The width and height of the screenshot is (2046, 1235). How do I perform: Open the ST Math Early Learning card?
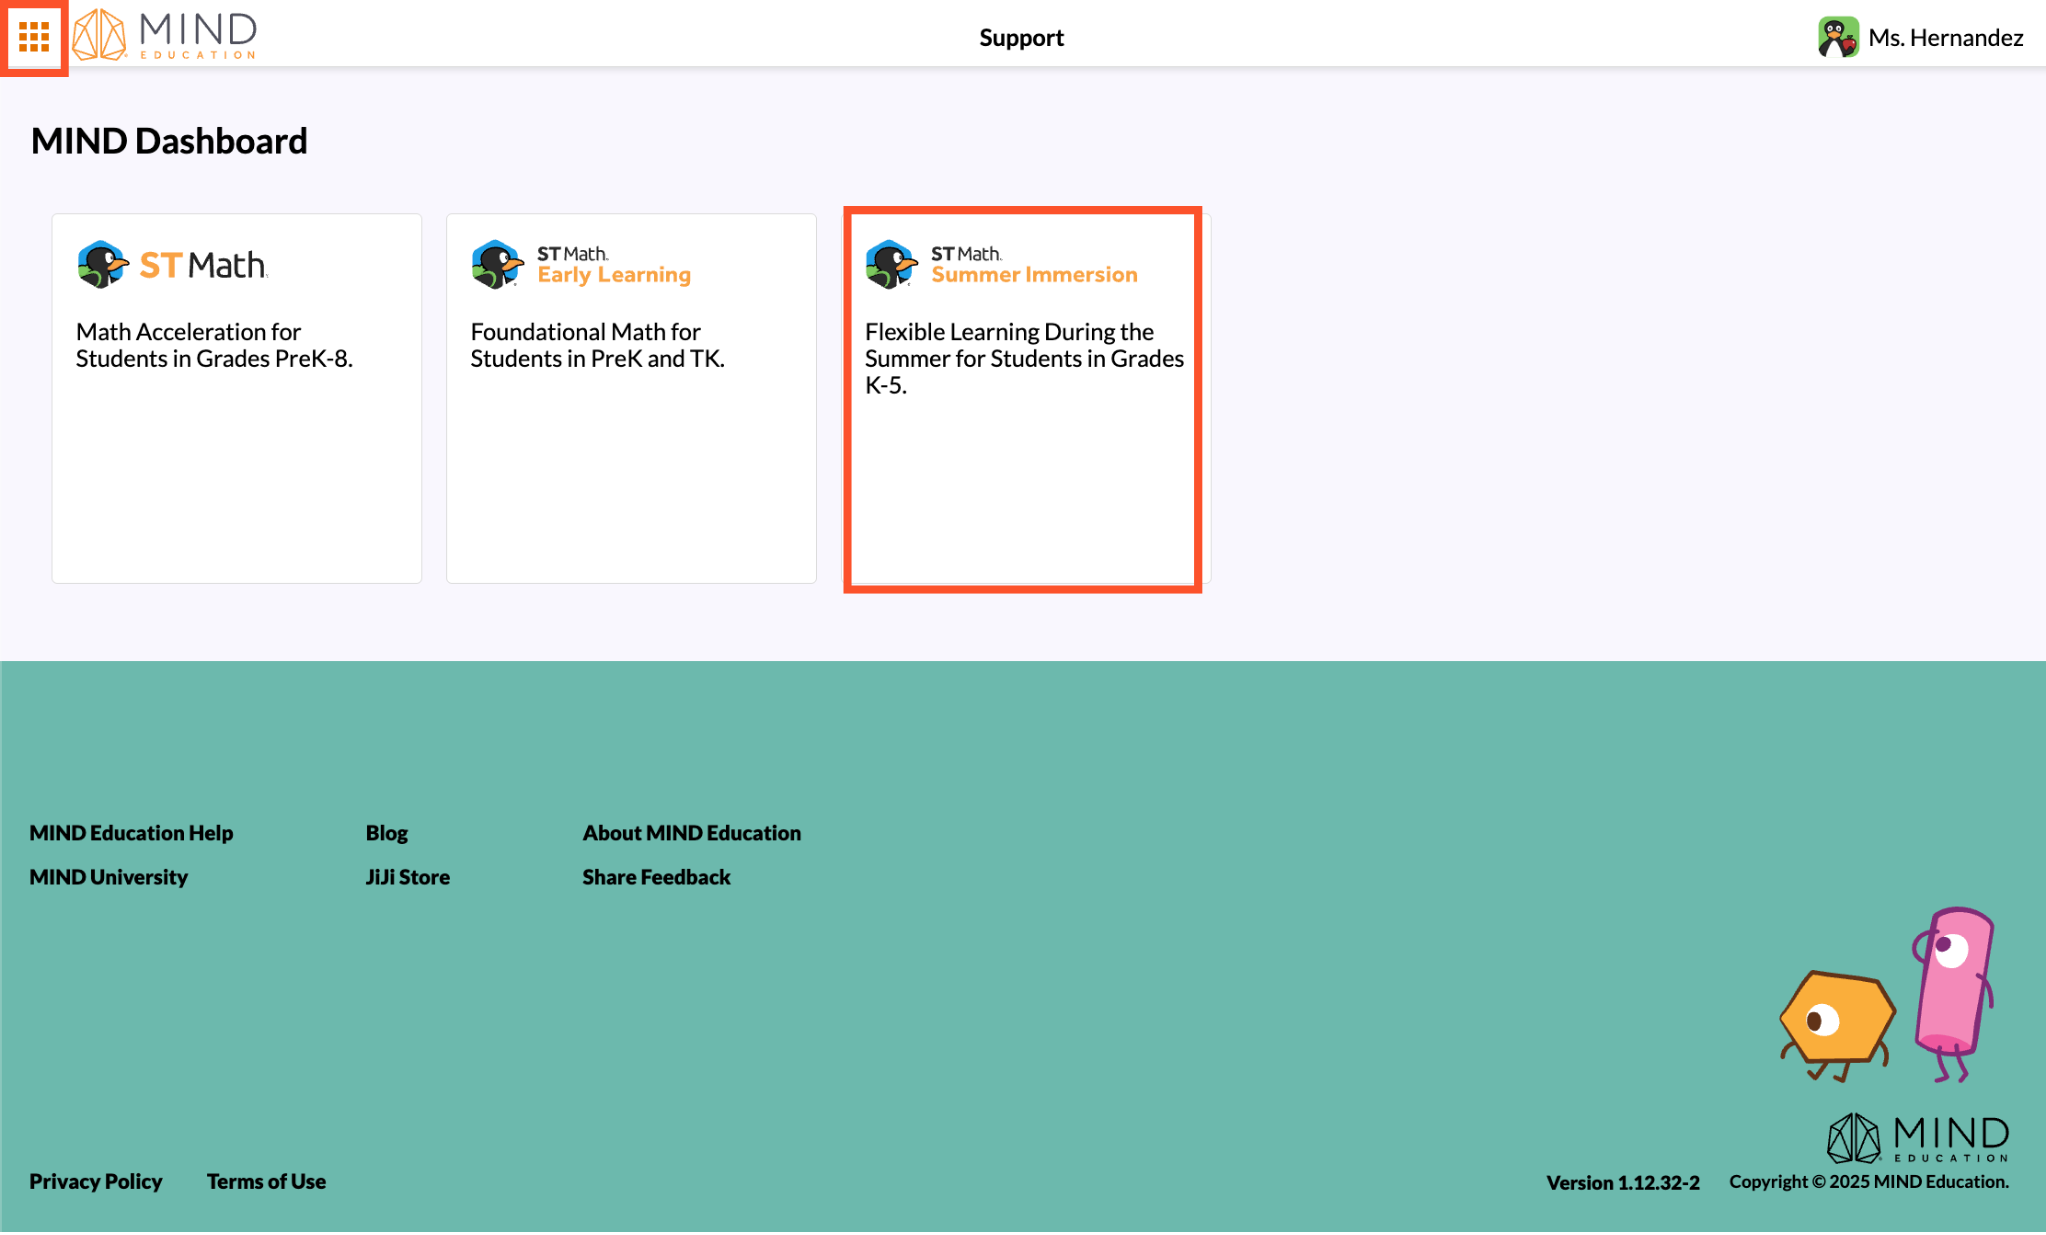(631, 400)
